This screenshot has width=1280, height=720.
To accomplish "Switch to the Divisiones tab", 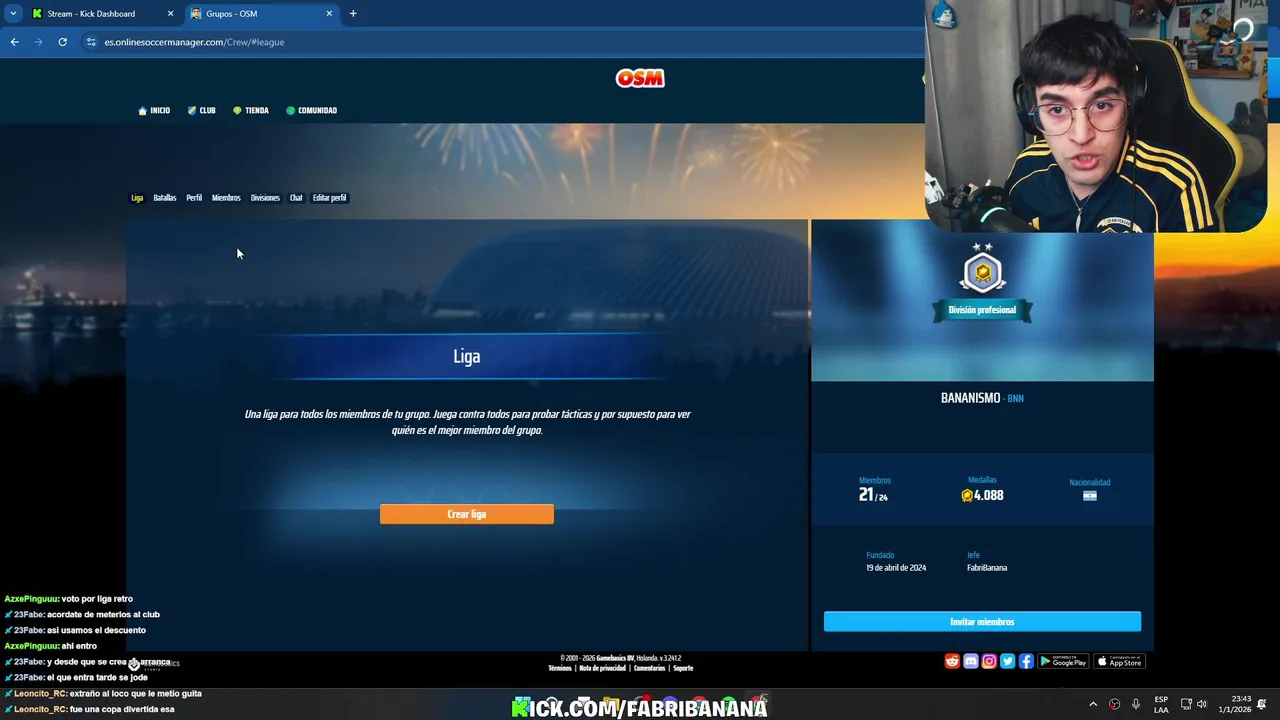I will [x=265, y=198].
